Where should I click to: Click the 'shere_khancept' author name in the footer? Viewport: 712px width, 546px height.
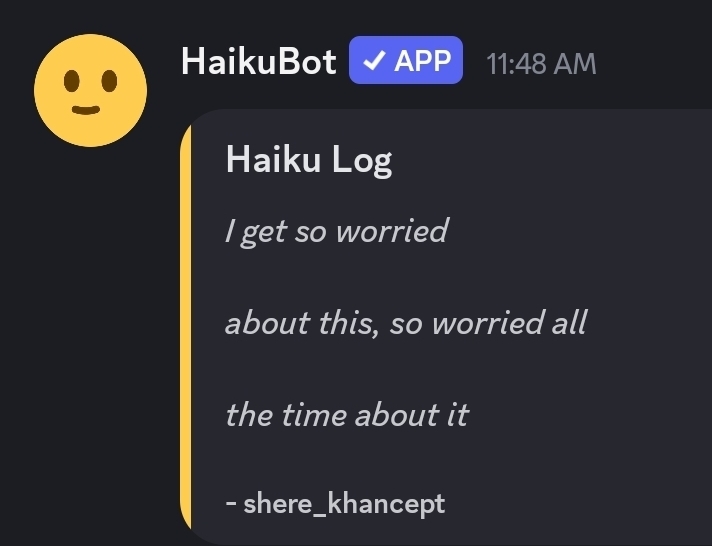coord(344,503)
